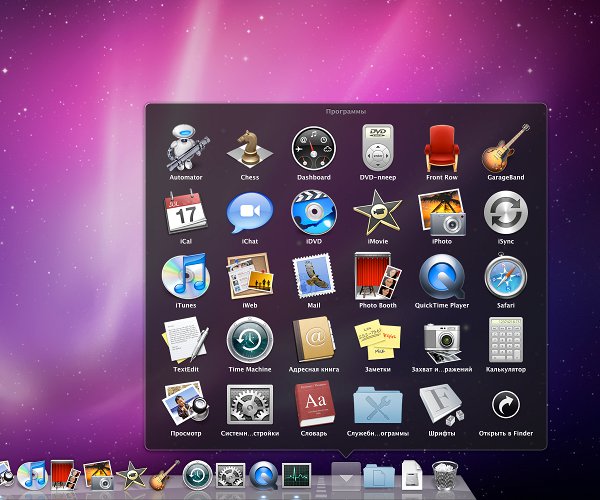
Task: Click Activity Monitor icon in the Dock
Action: pos(297,476)
